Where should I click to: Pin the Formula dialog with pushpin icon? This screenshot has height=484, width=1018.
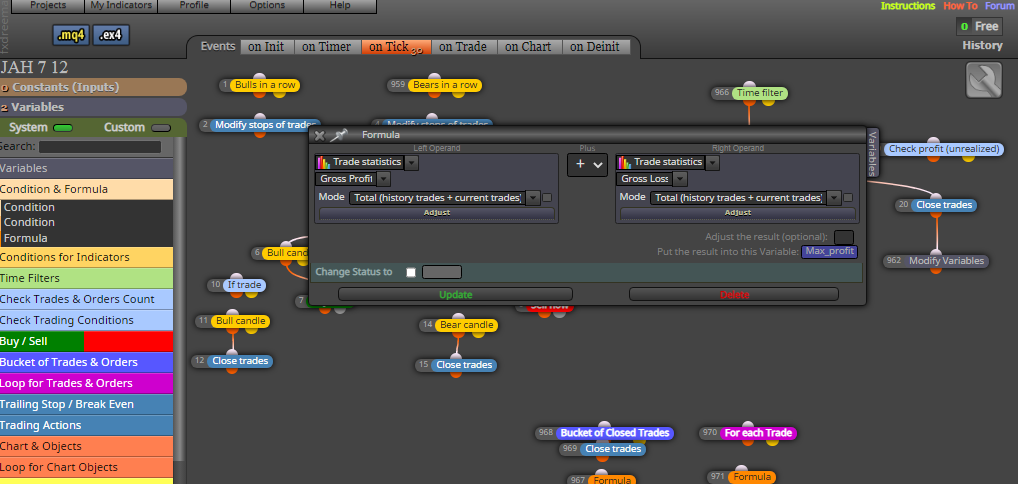(339, 135)
